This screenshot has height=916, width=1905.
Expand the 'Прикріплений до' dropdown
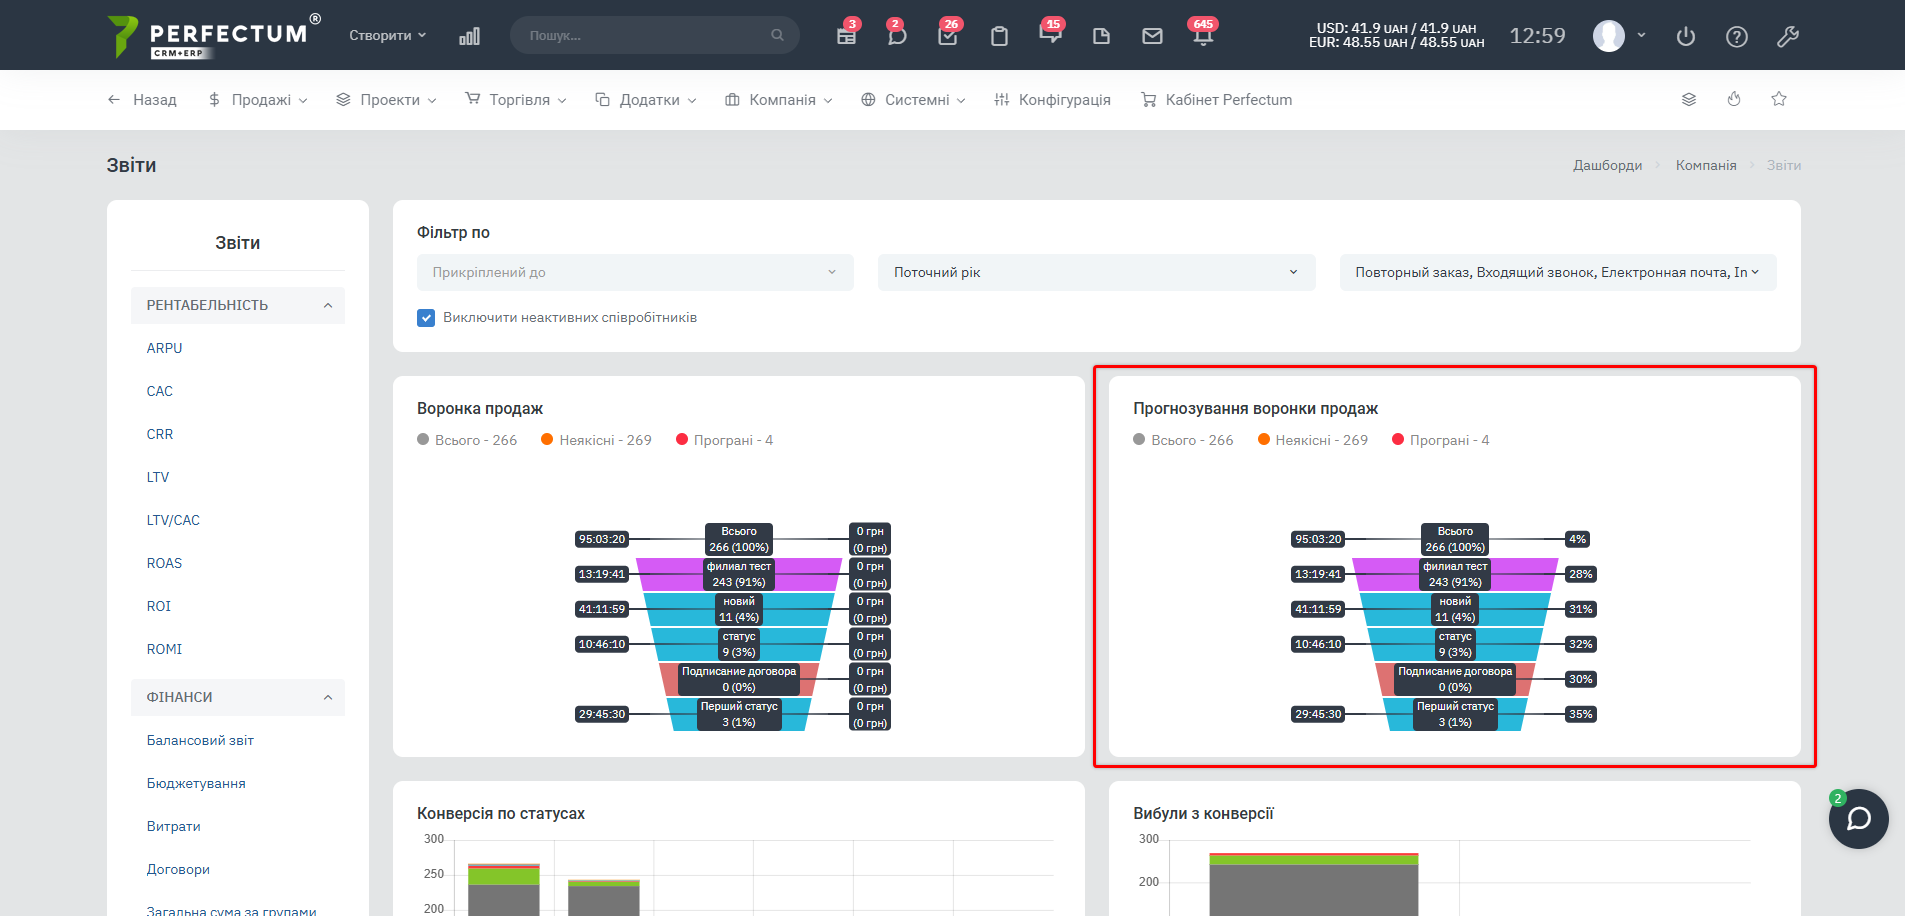[x=635, y=272]
